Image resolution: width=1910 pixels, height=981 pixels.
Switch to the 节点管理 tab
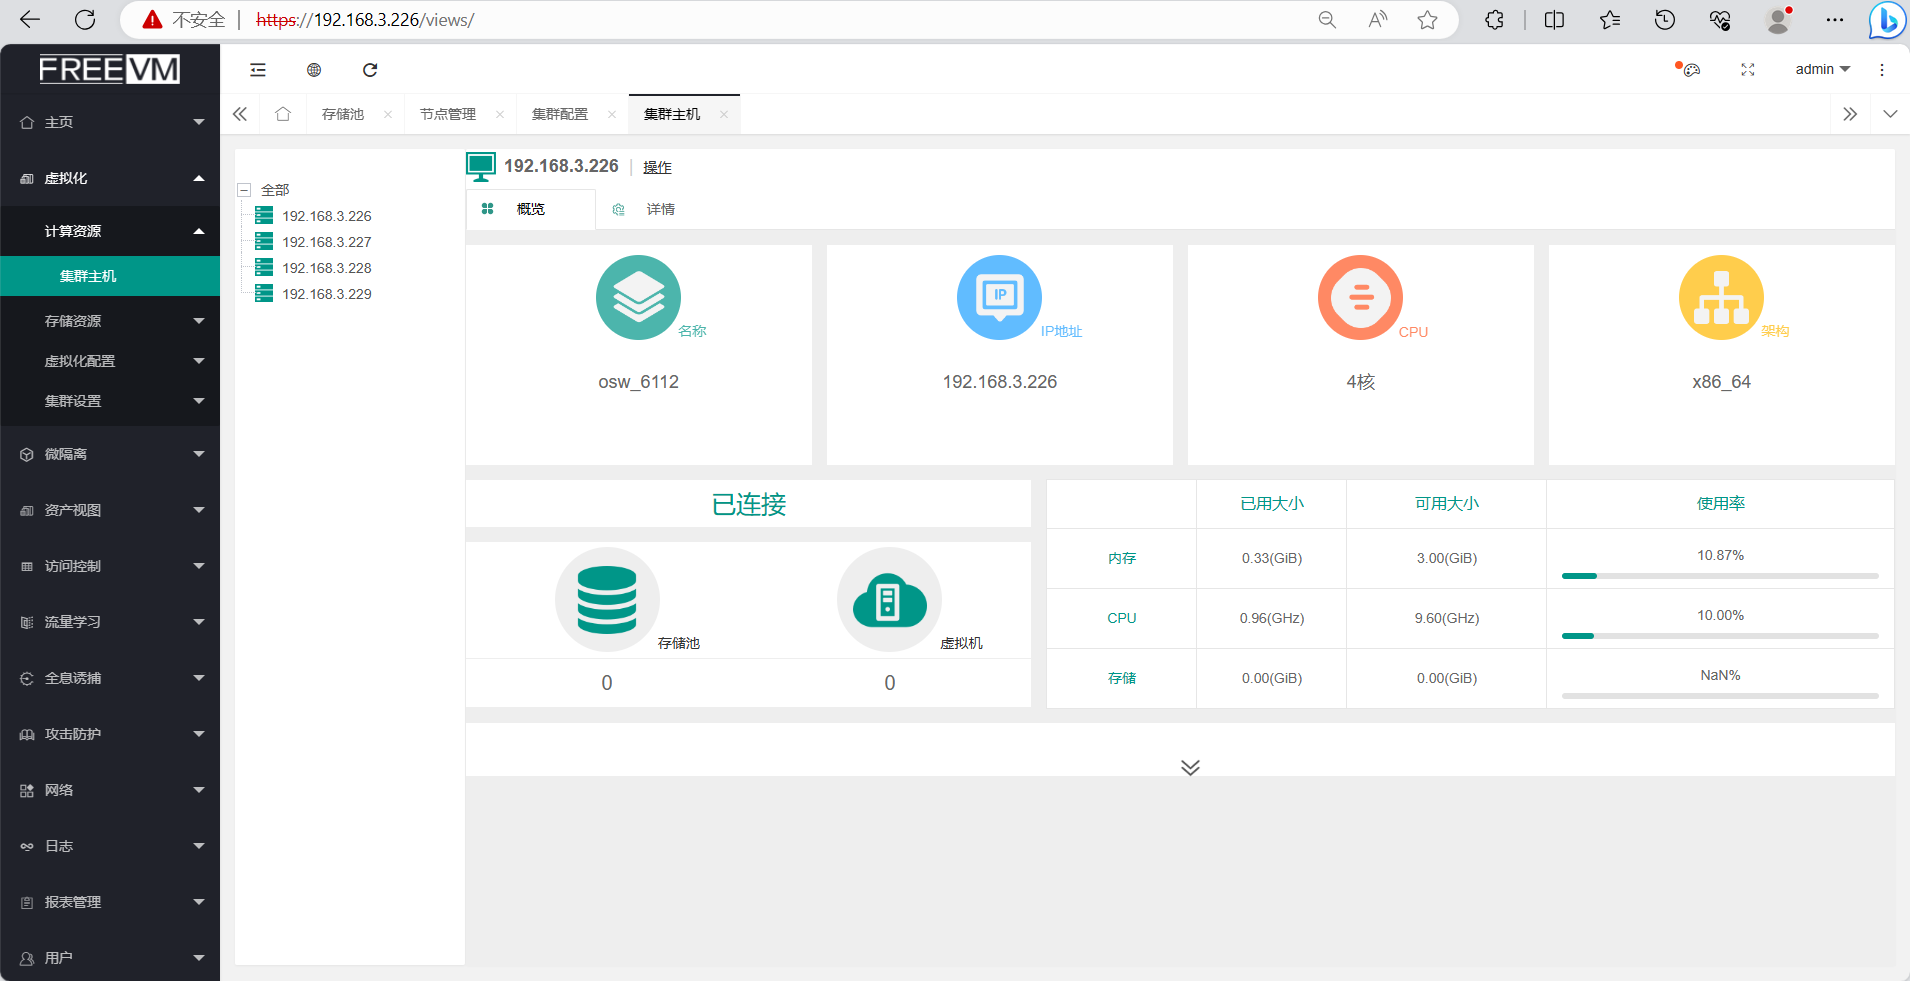(x=448, y=114)
